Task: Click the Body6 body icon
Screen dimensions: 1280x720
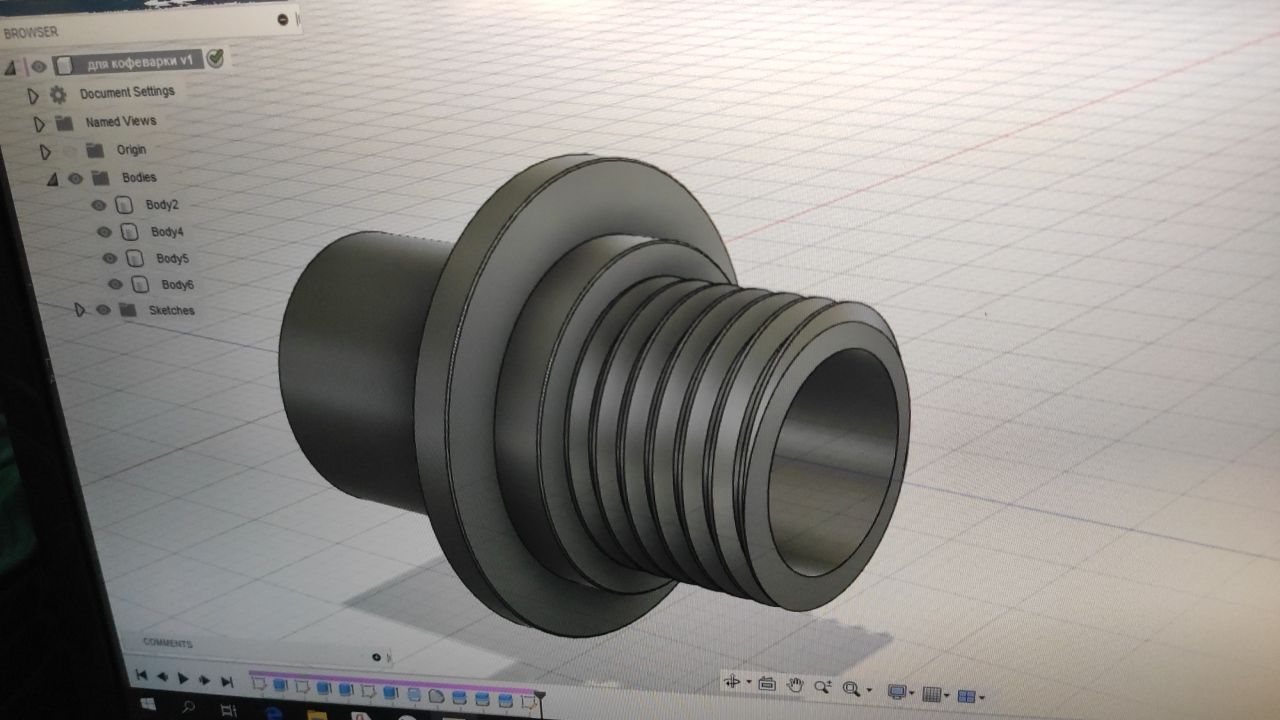Action: [141, 286]
